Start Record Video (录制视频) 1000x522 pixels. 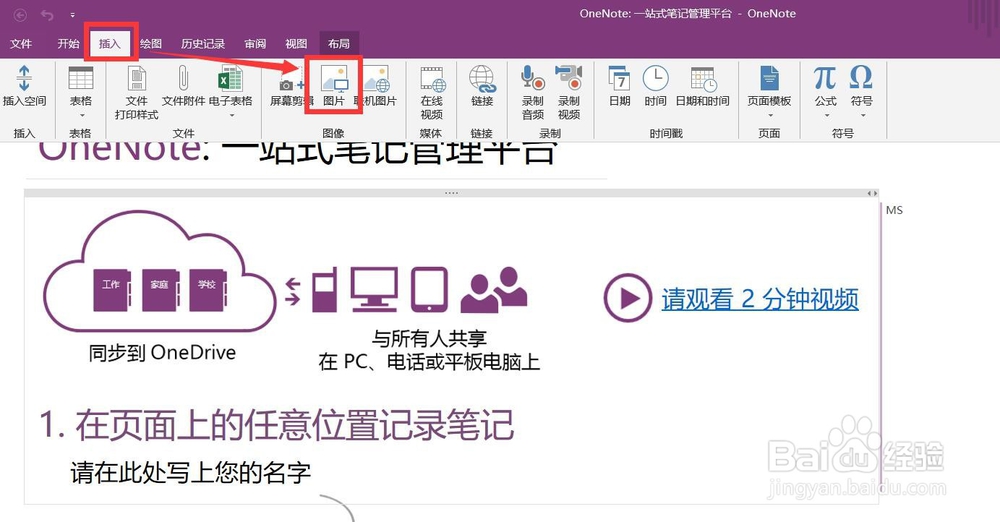click(568, 93)
